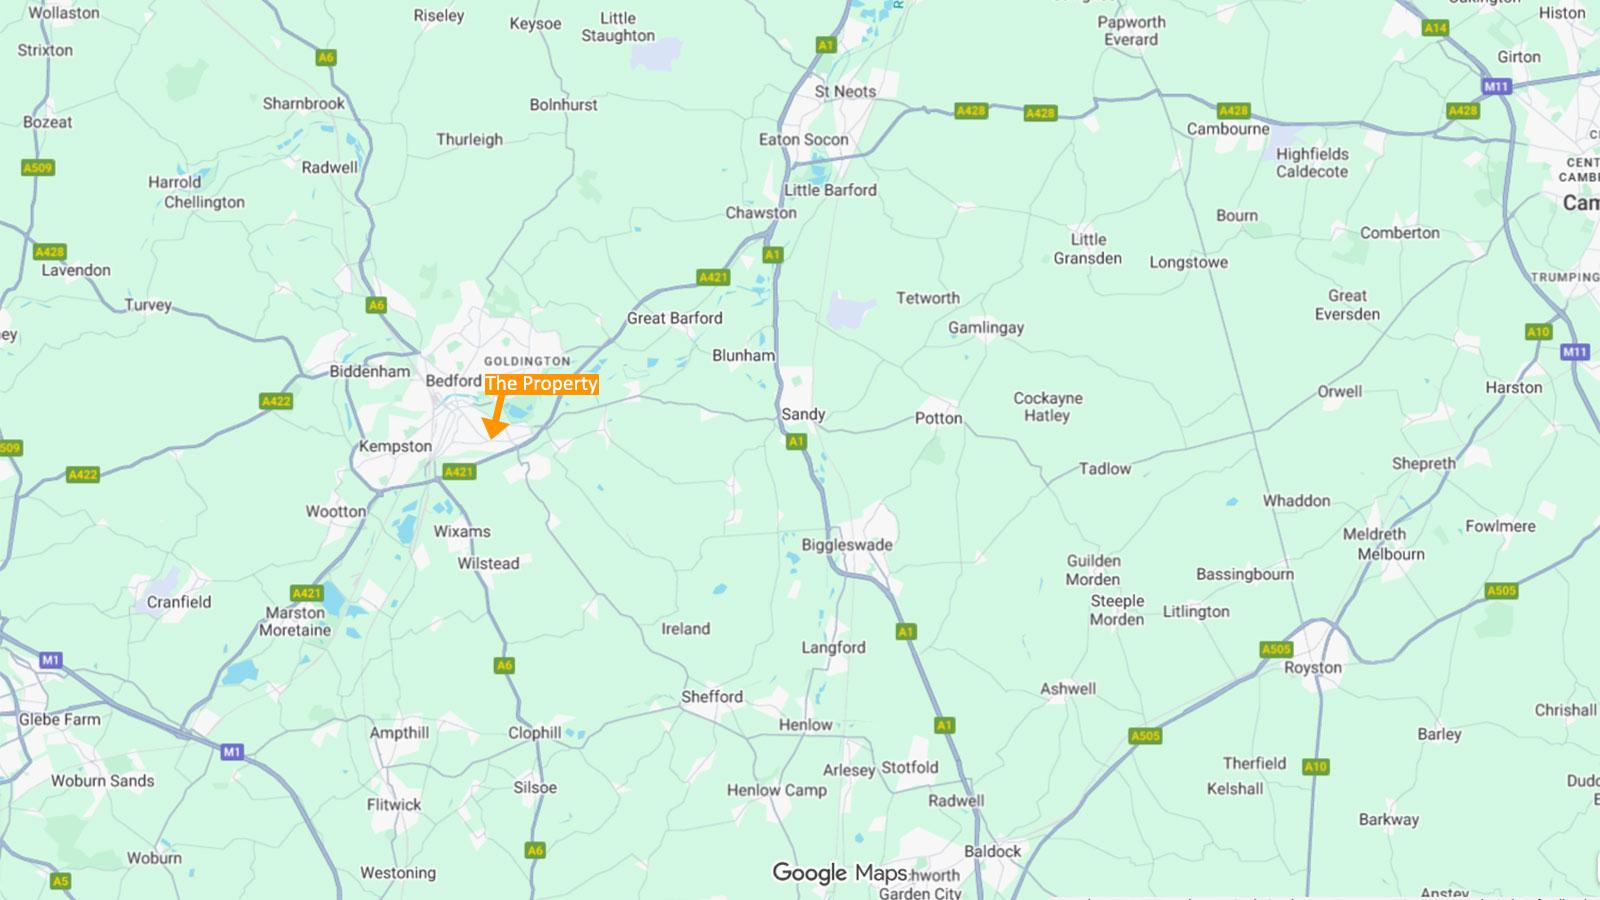Click the Royston place label
The image size is (1600, 900).
pos(1313,668)
